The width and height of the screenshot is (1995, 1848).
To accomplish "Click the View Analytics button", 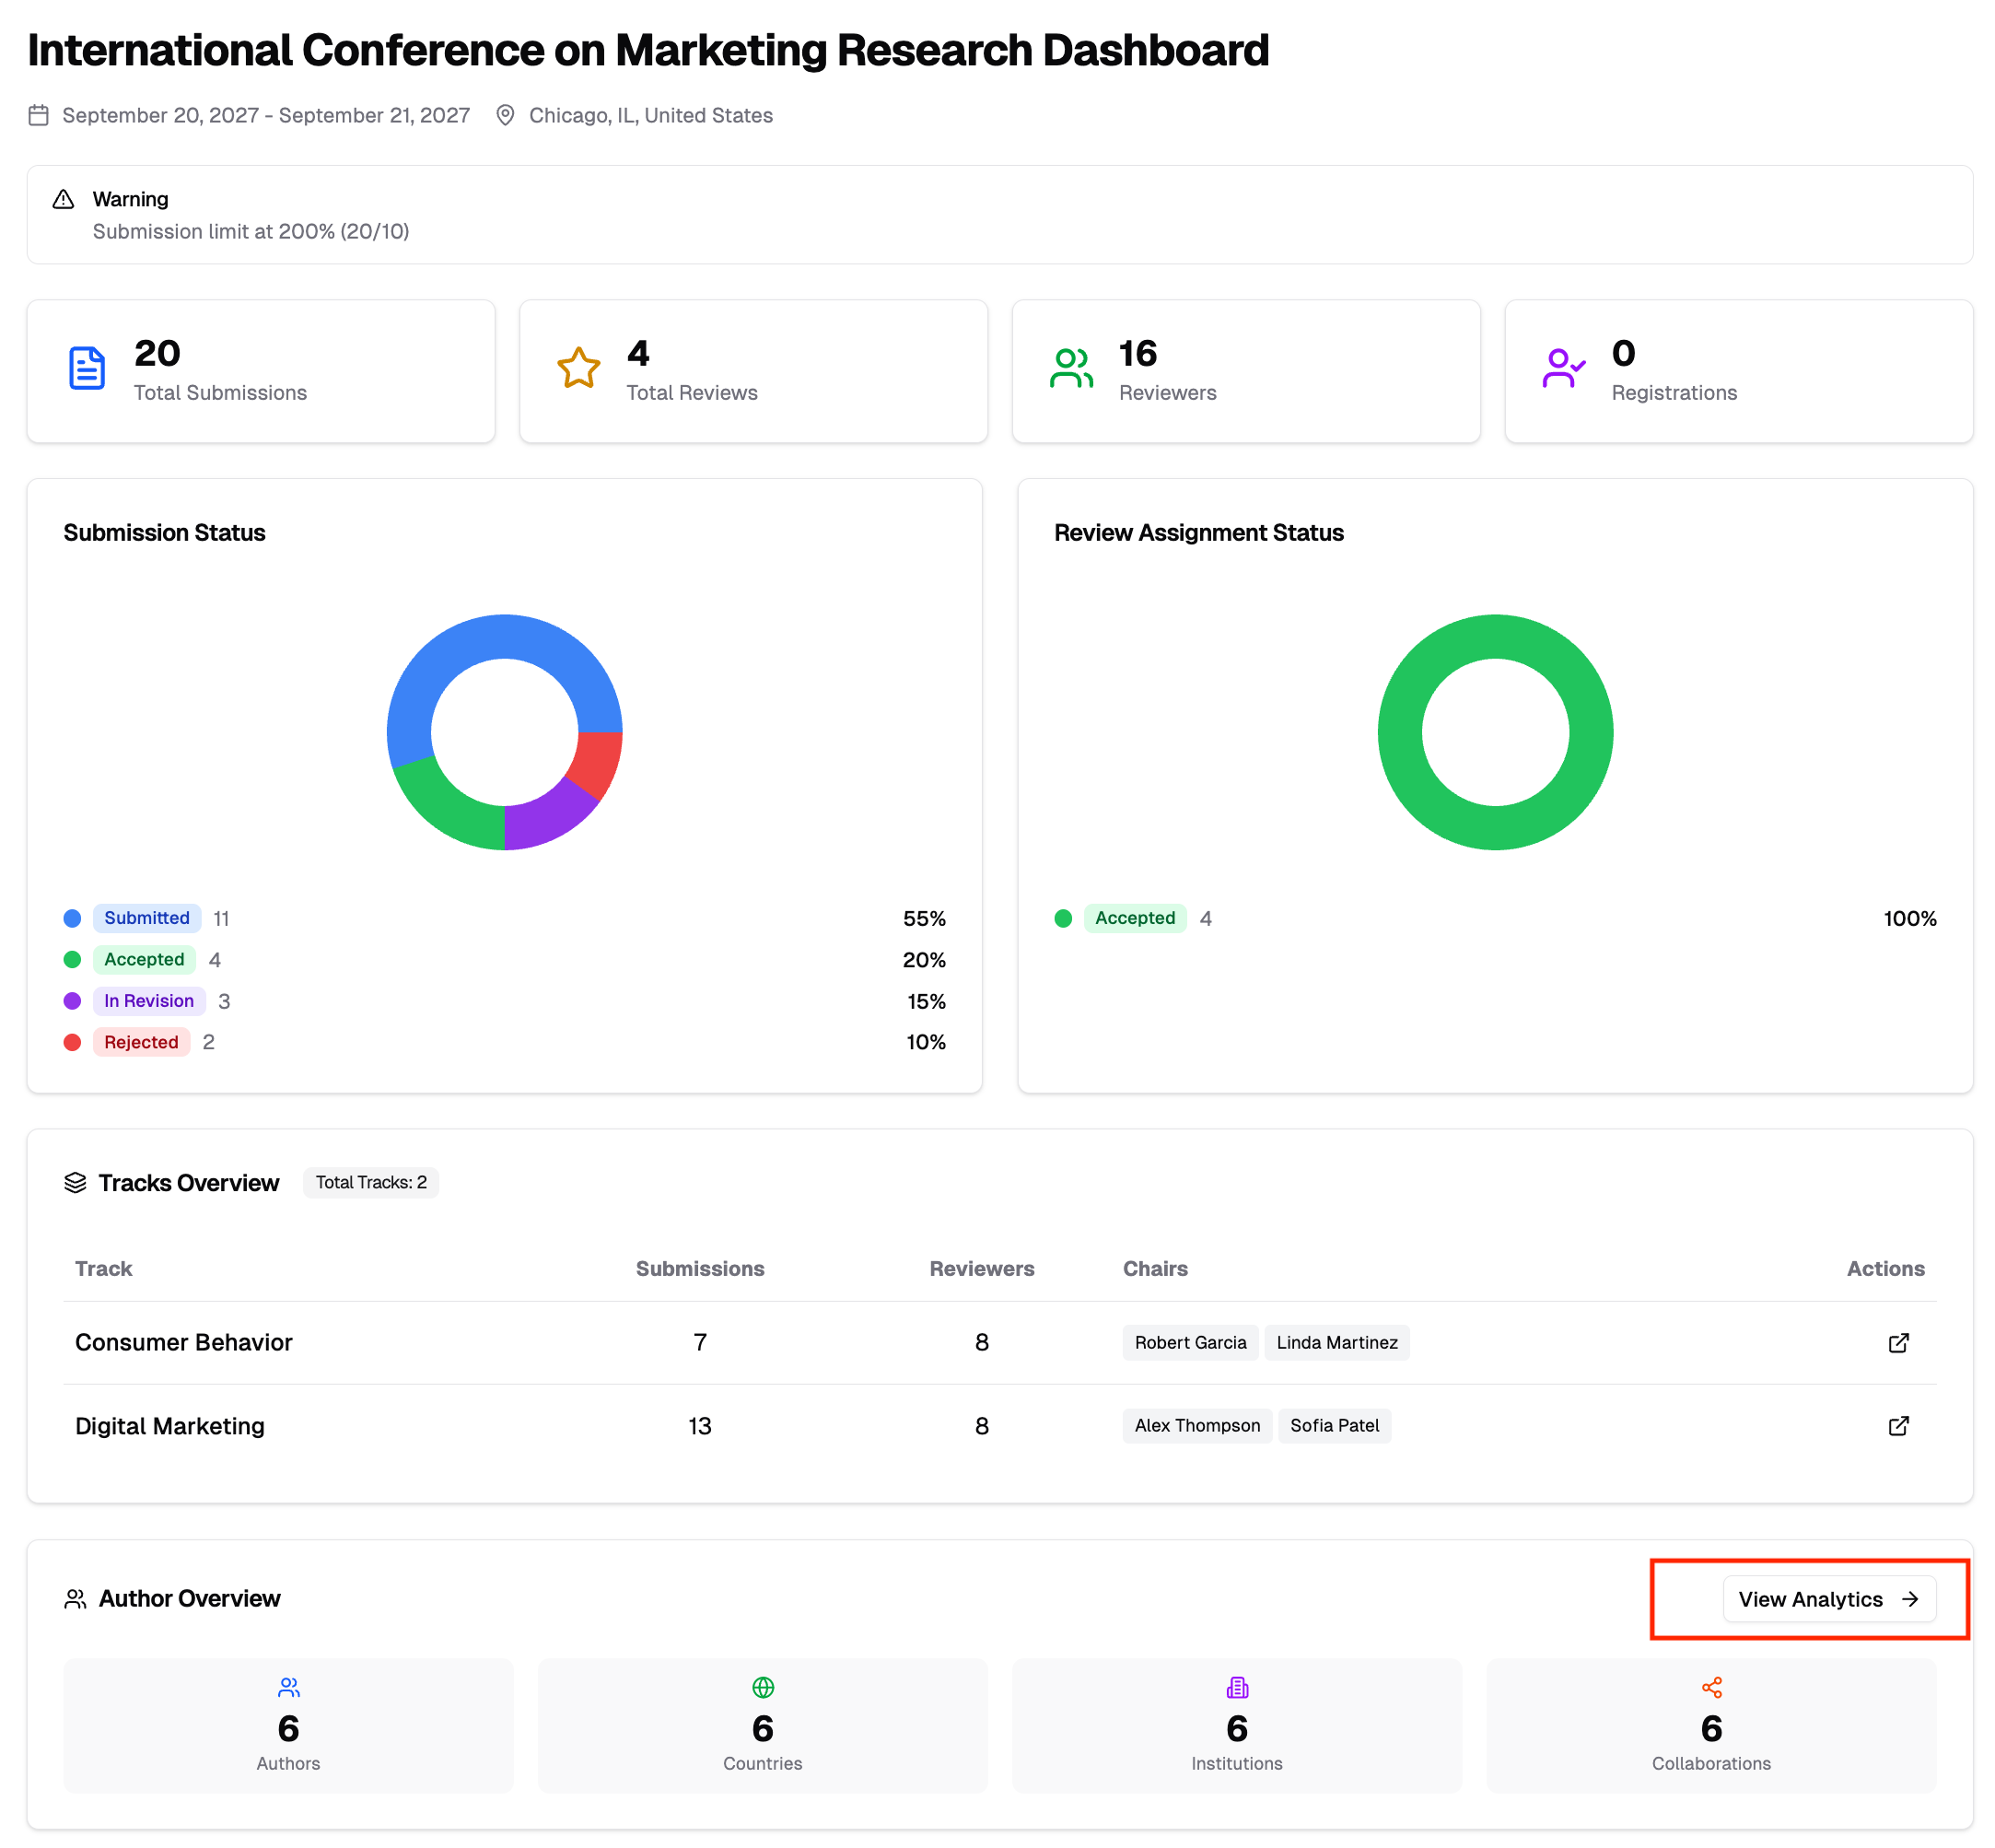I will coord(1828,1598).
